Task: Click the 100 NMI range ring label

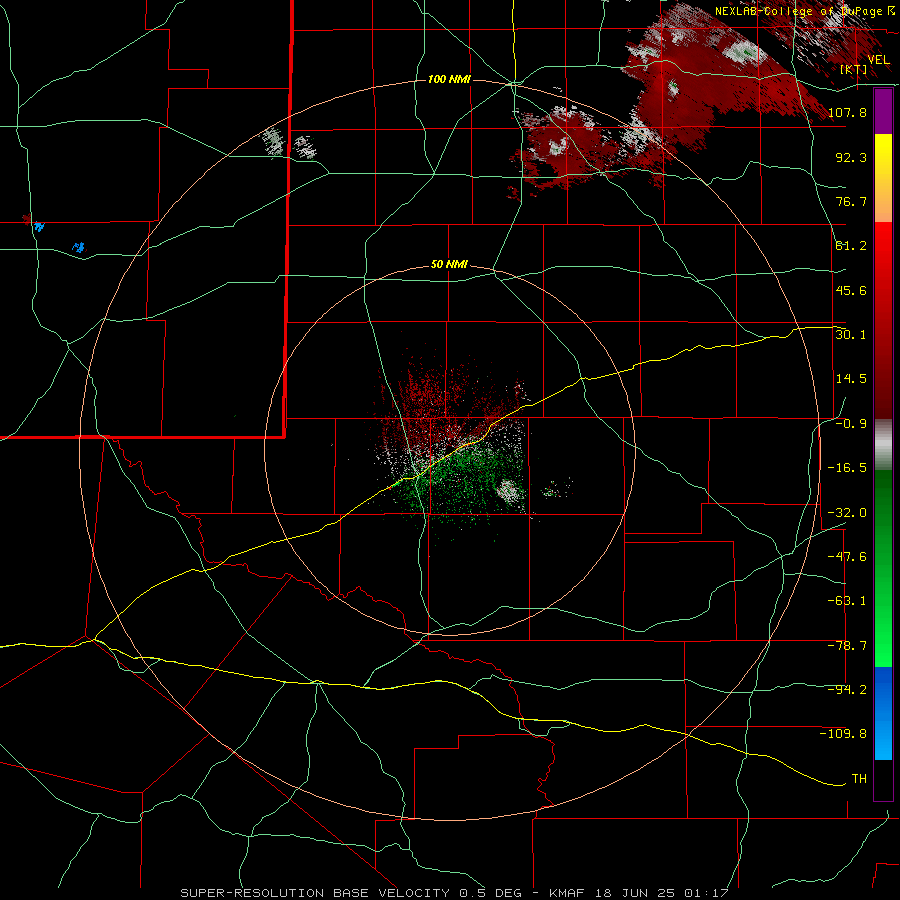Action: [x=449, y=79]
